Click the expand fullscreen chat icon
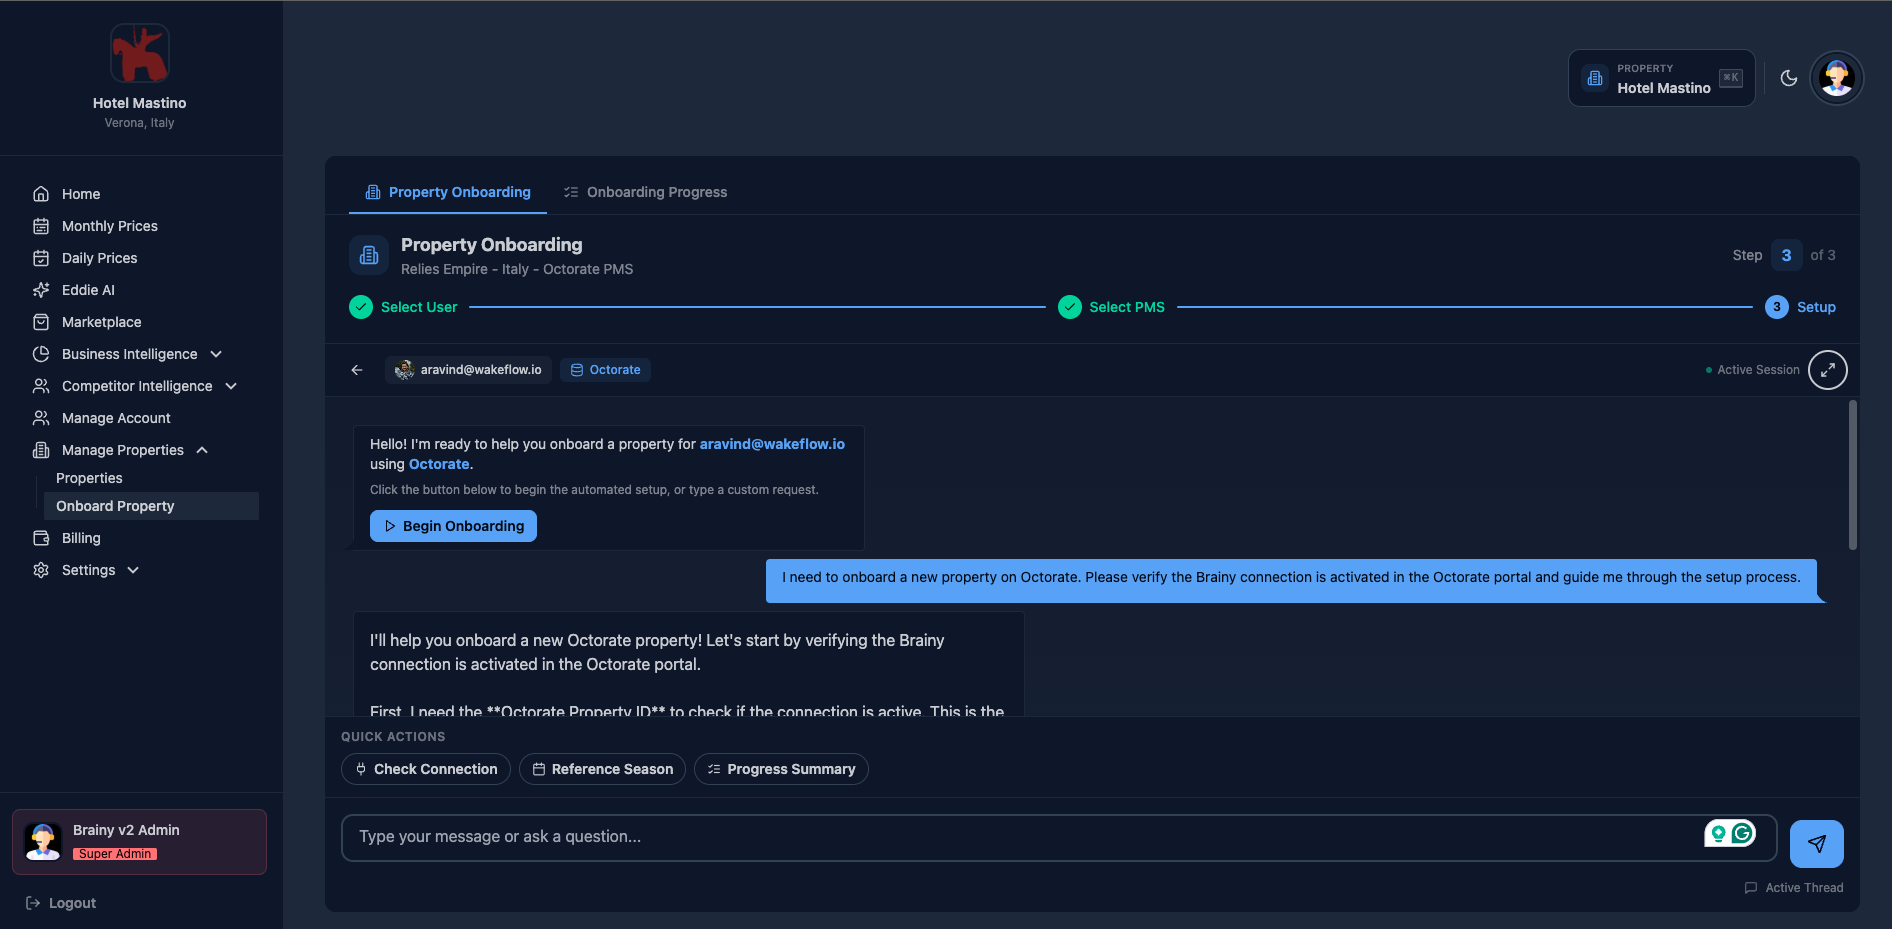Image resolution: width=1892 pixels, height=929 pixels. pos(1827,370)
